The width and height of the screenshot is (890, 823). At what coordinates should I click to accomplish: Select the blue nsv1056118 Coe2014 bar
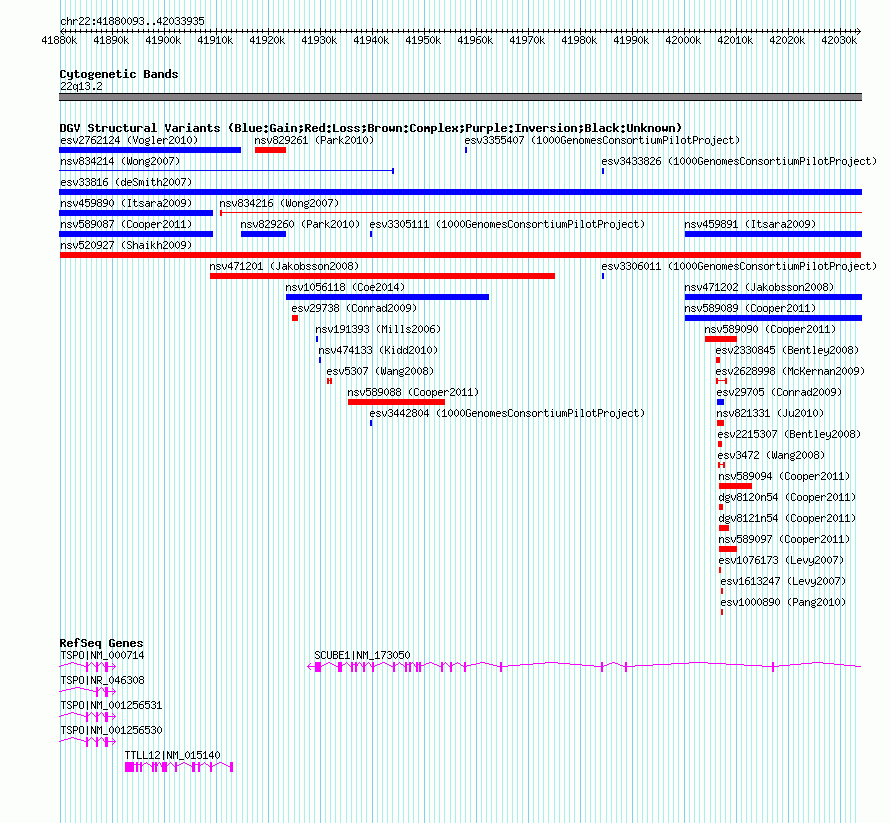pyautogui.click(x=387, y=297)
